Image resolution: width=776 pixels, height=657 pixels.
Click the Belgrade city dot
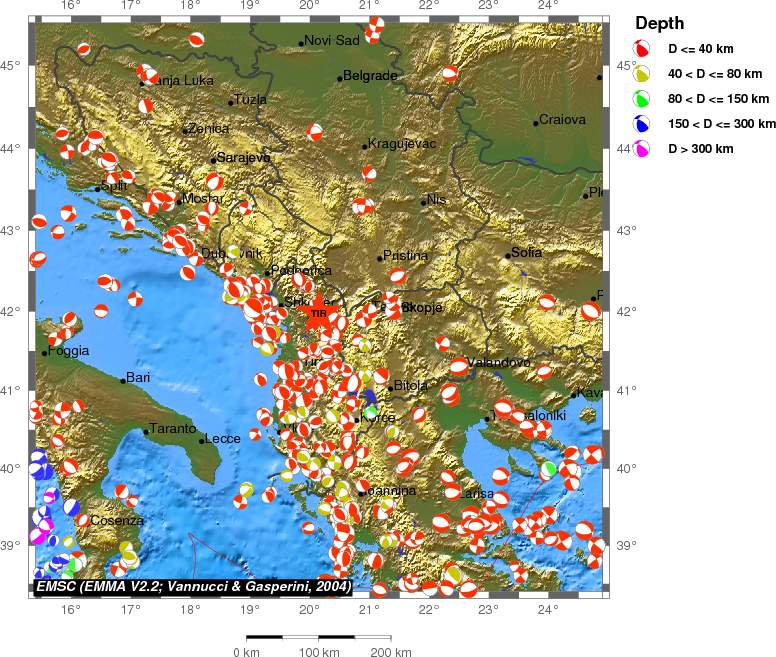(x=340, y=78)
